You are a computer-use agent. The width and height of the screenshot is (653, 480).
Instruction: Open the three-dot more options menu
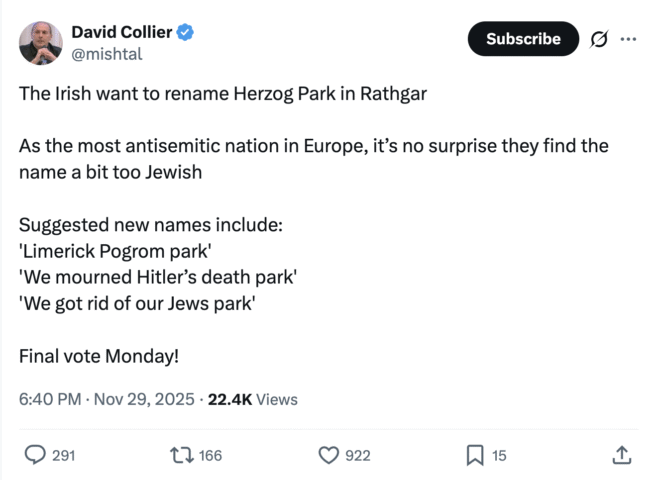pos(628,39)
